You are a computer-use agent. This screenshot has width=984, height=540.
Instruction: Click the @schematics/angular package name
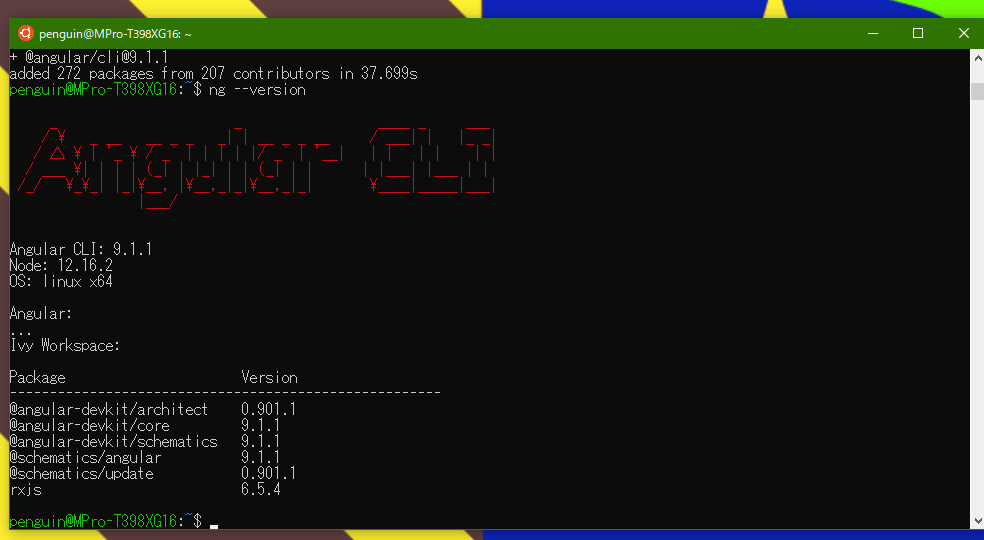coord(85,458)
